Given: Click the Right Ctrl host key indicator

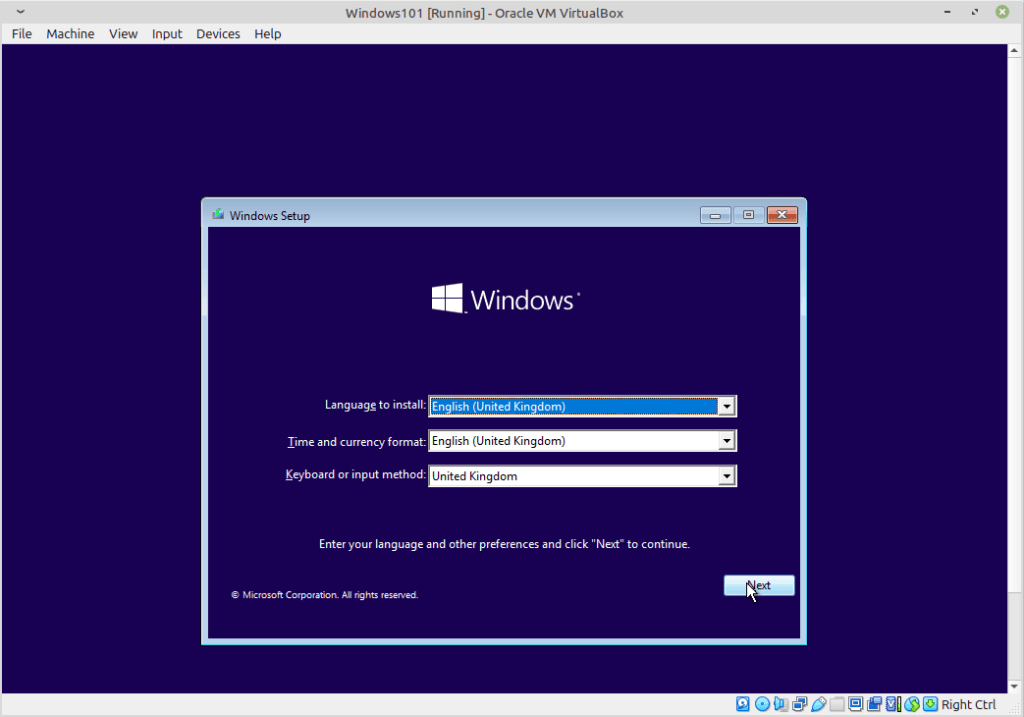Looking at the screenshot, I should point(968,704).
